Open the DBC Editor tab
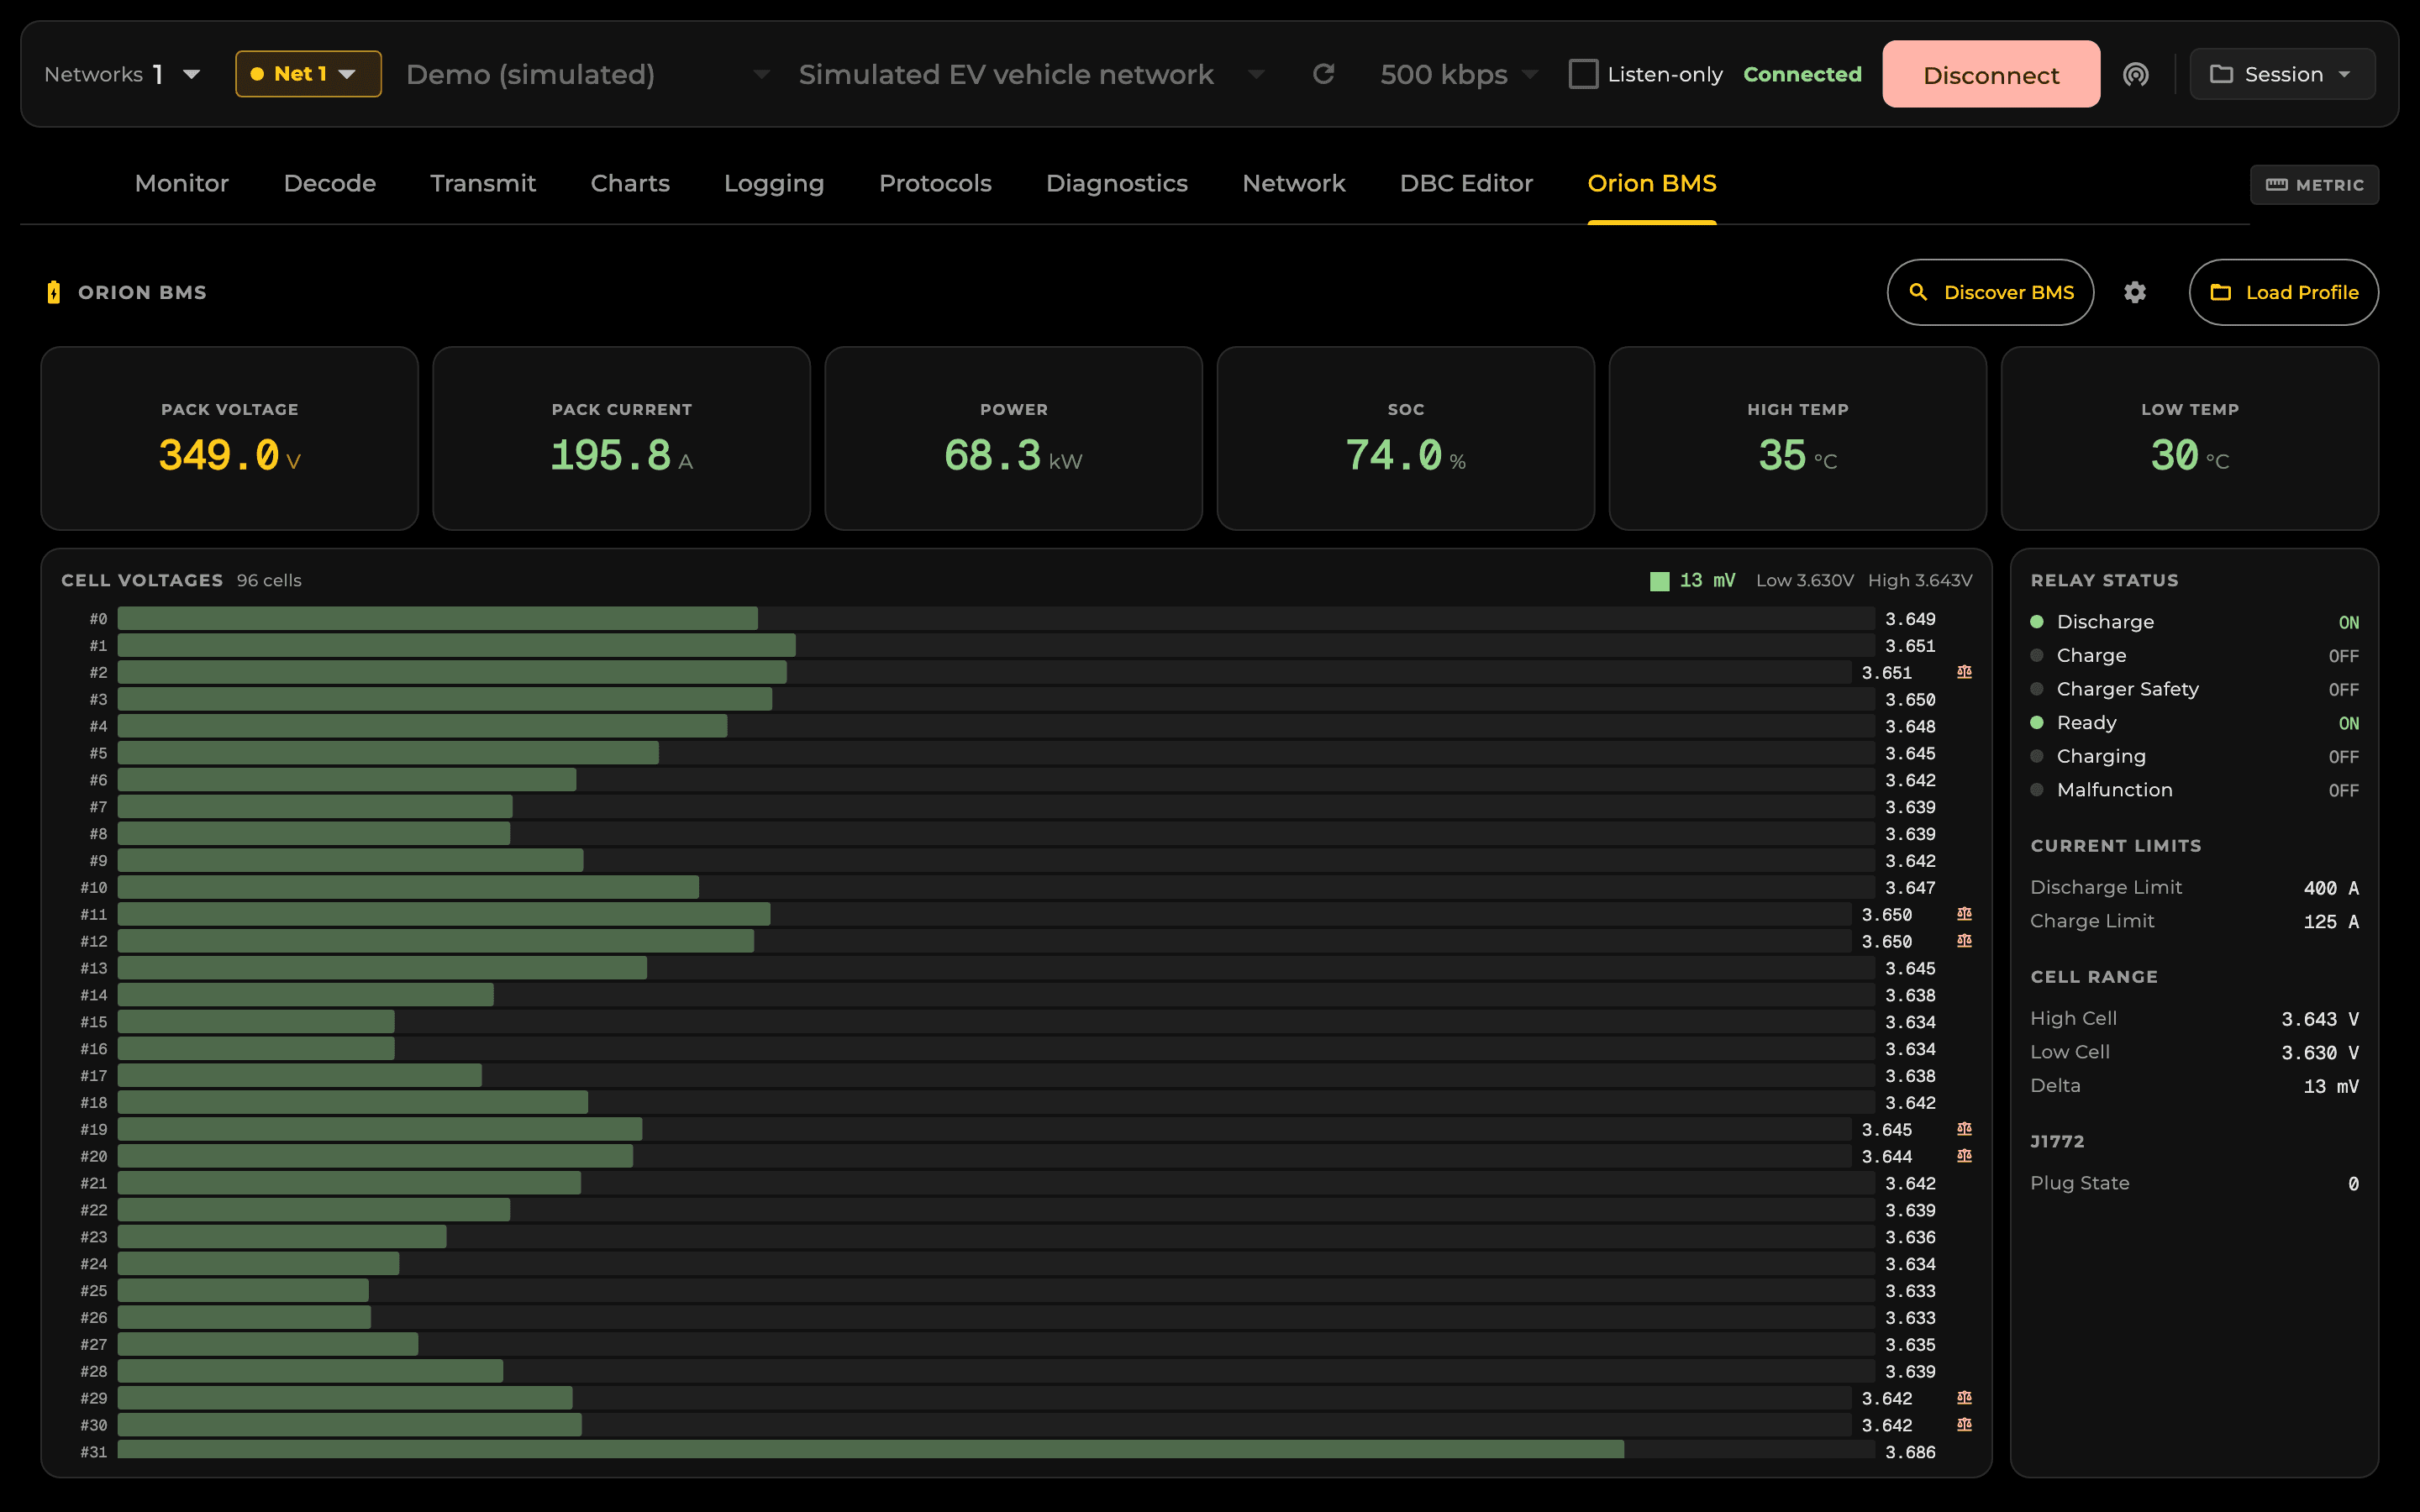 click(x=1466, y=183)
